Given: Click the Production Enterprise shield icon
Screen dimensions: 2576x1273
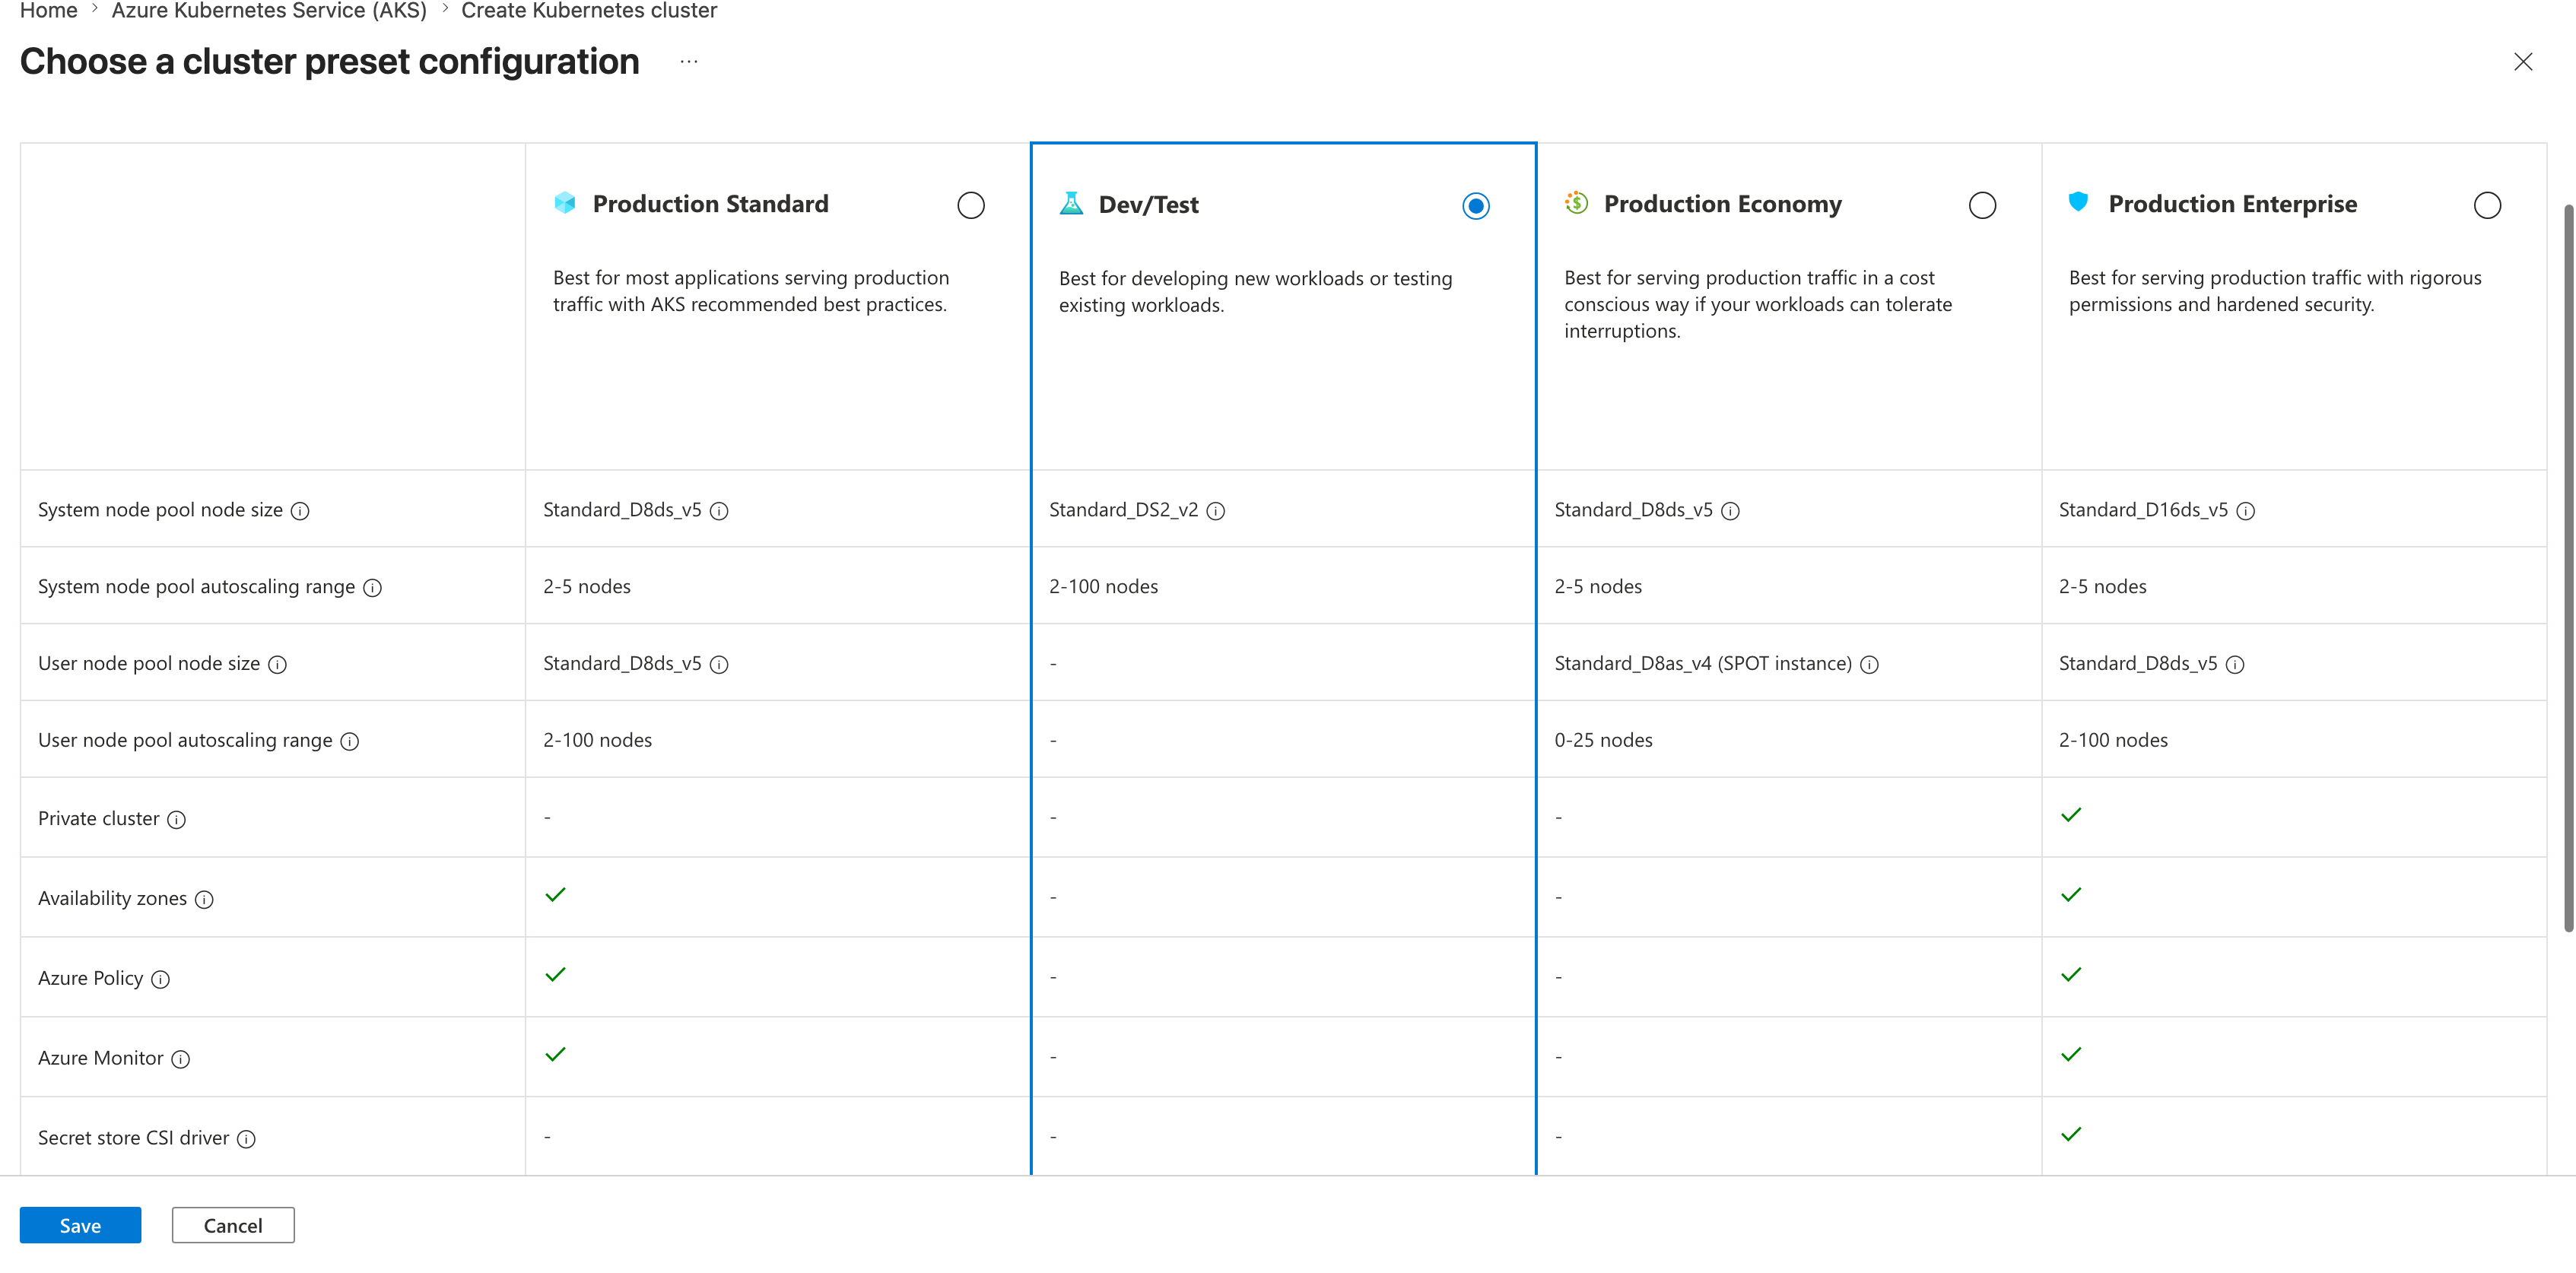Looking at the screenshot, I should 2078,202.
